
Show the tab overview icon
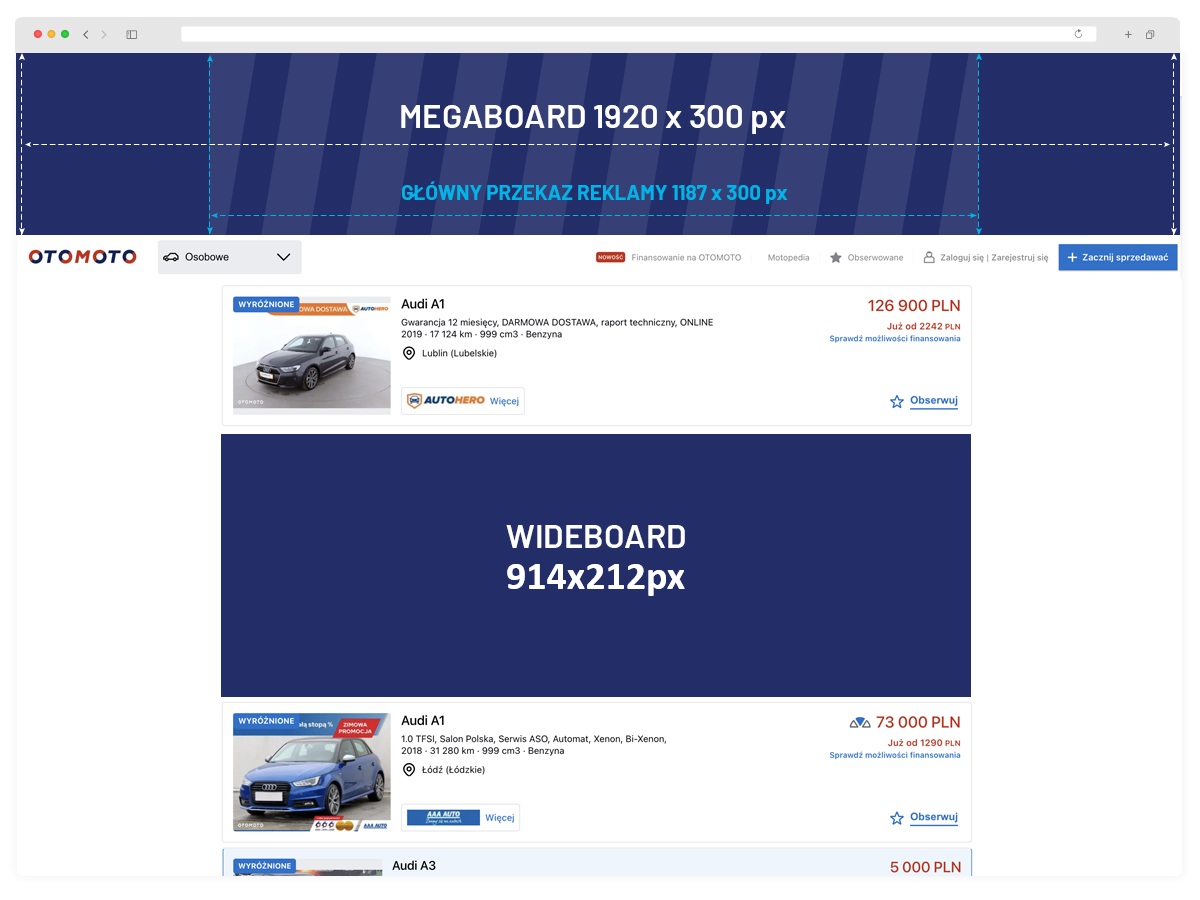tap(1150, 34)
